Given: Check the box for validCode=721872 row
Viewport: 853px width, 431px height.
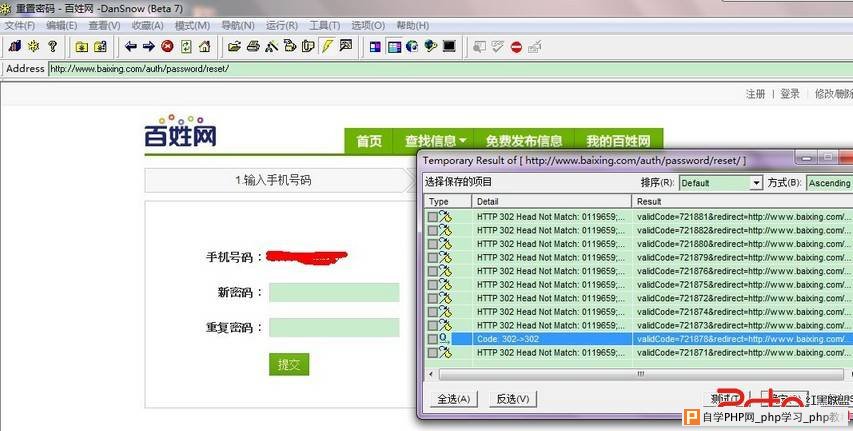Looking at the screenshot, I should 432,298.
